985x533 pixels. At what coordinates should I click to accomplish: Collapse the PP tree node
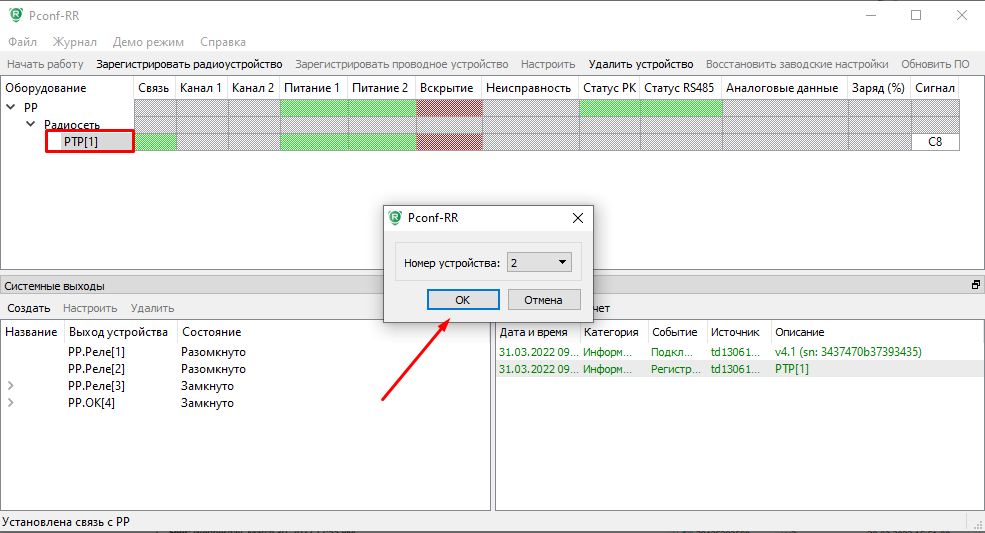pyautogui.click(x=11, y=107)
